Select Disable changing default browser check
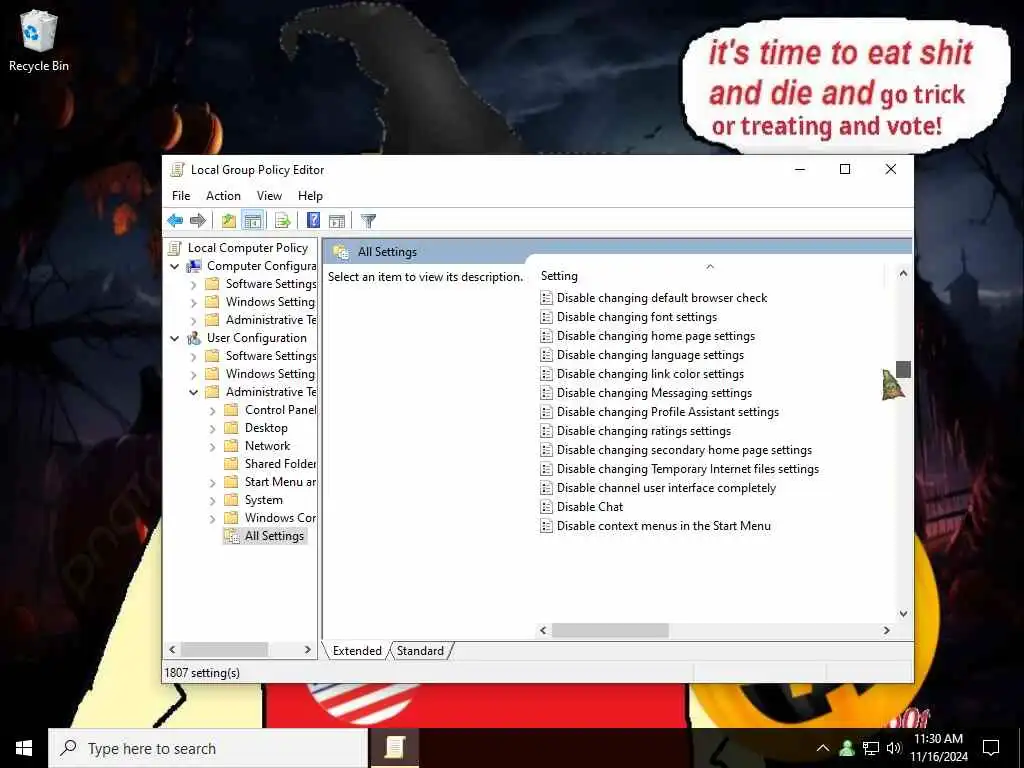 [x=662, y=298]
